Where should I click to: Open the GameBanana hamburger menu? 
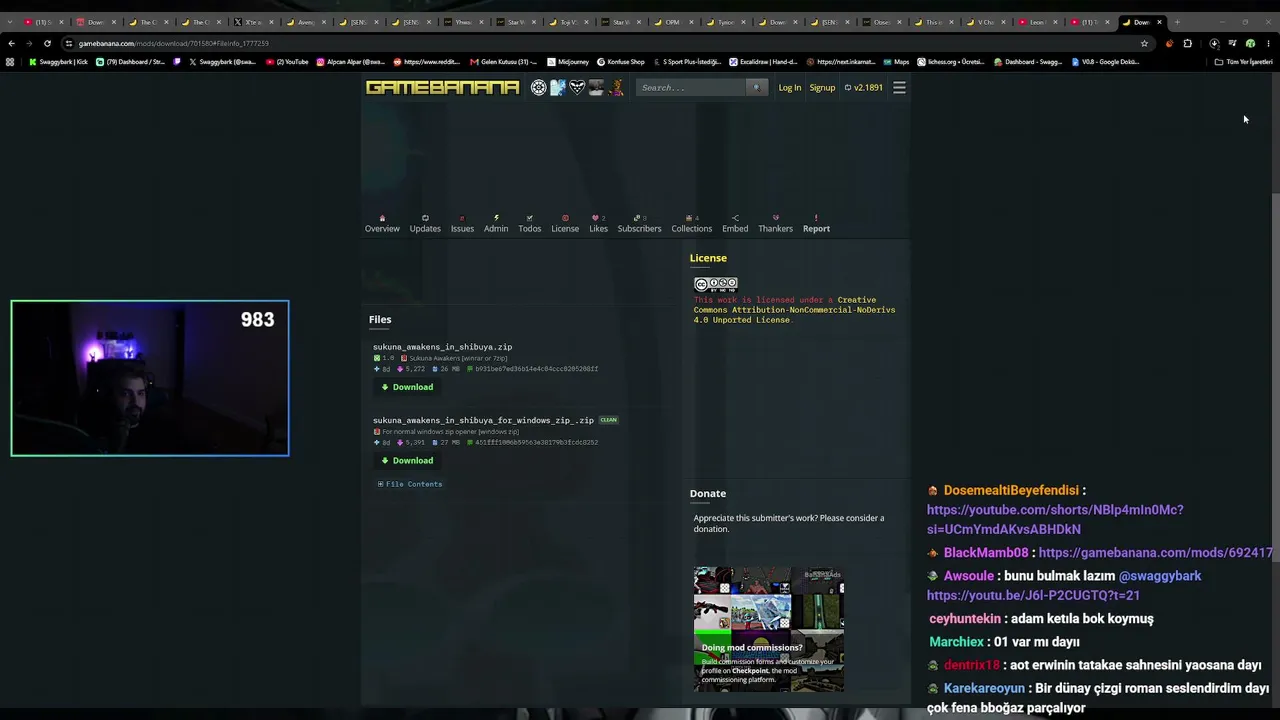[899, 88]
